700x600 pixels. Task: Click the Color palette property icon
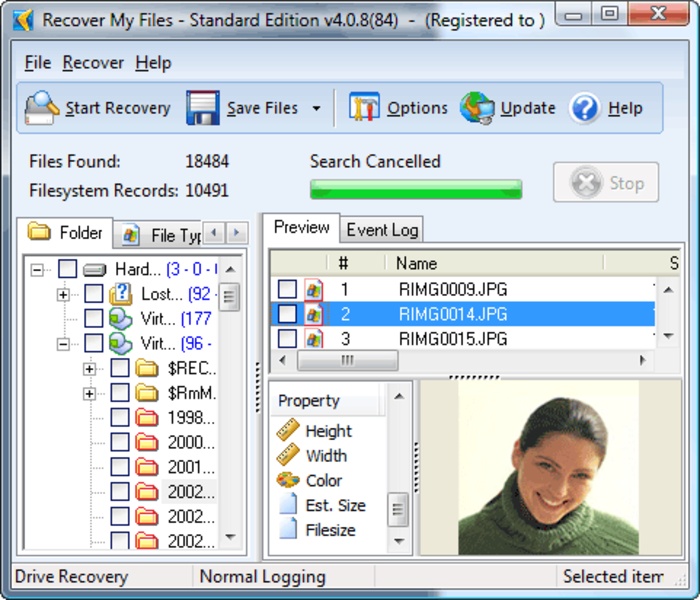[288, 480]
